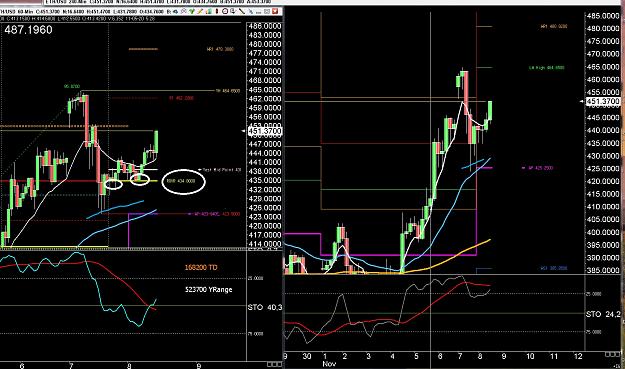Select the faint grey diagonal line tool
Image resolution: width=625 pixels, height=369 pixels.
pos(251,12)
